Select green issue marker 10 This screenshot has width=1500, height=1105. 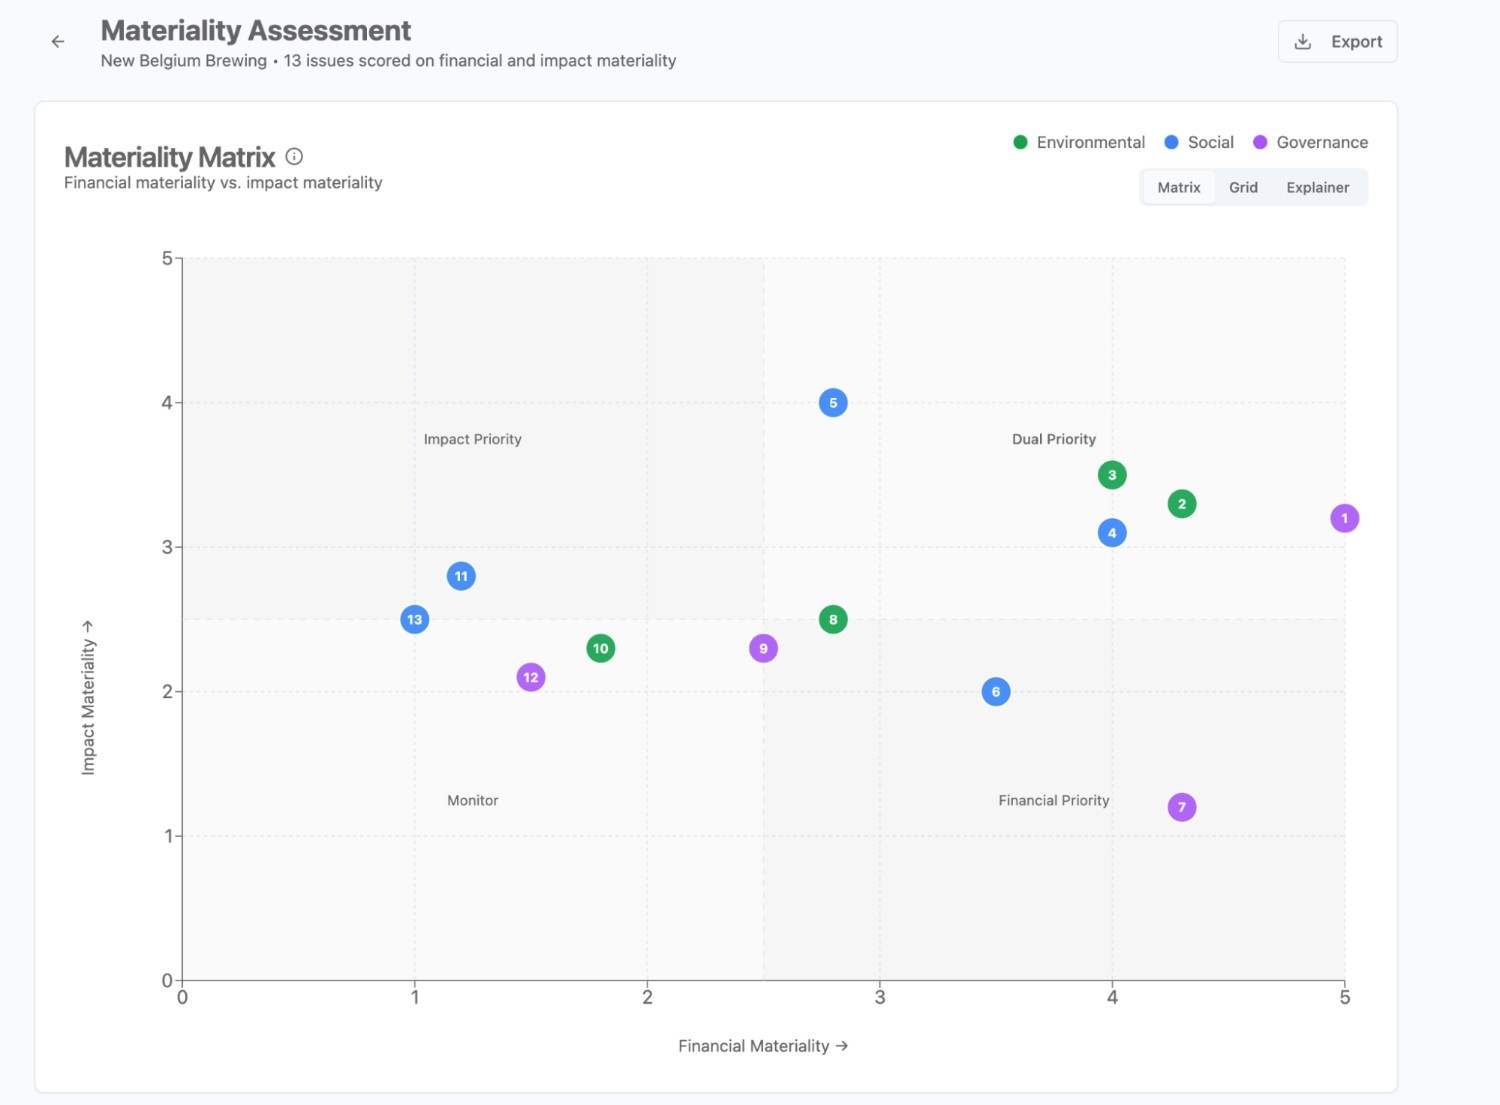[x=600, y=648]
